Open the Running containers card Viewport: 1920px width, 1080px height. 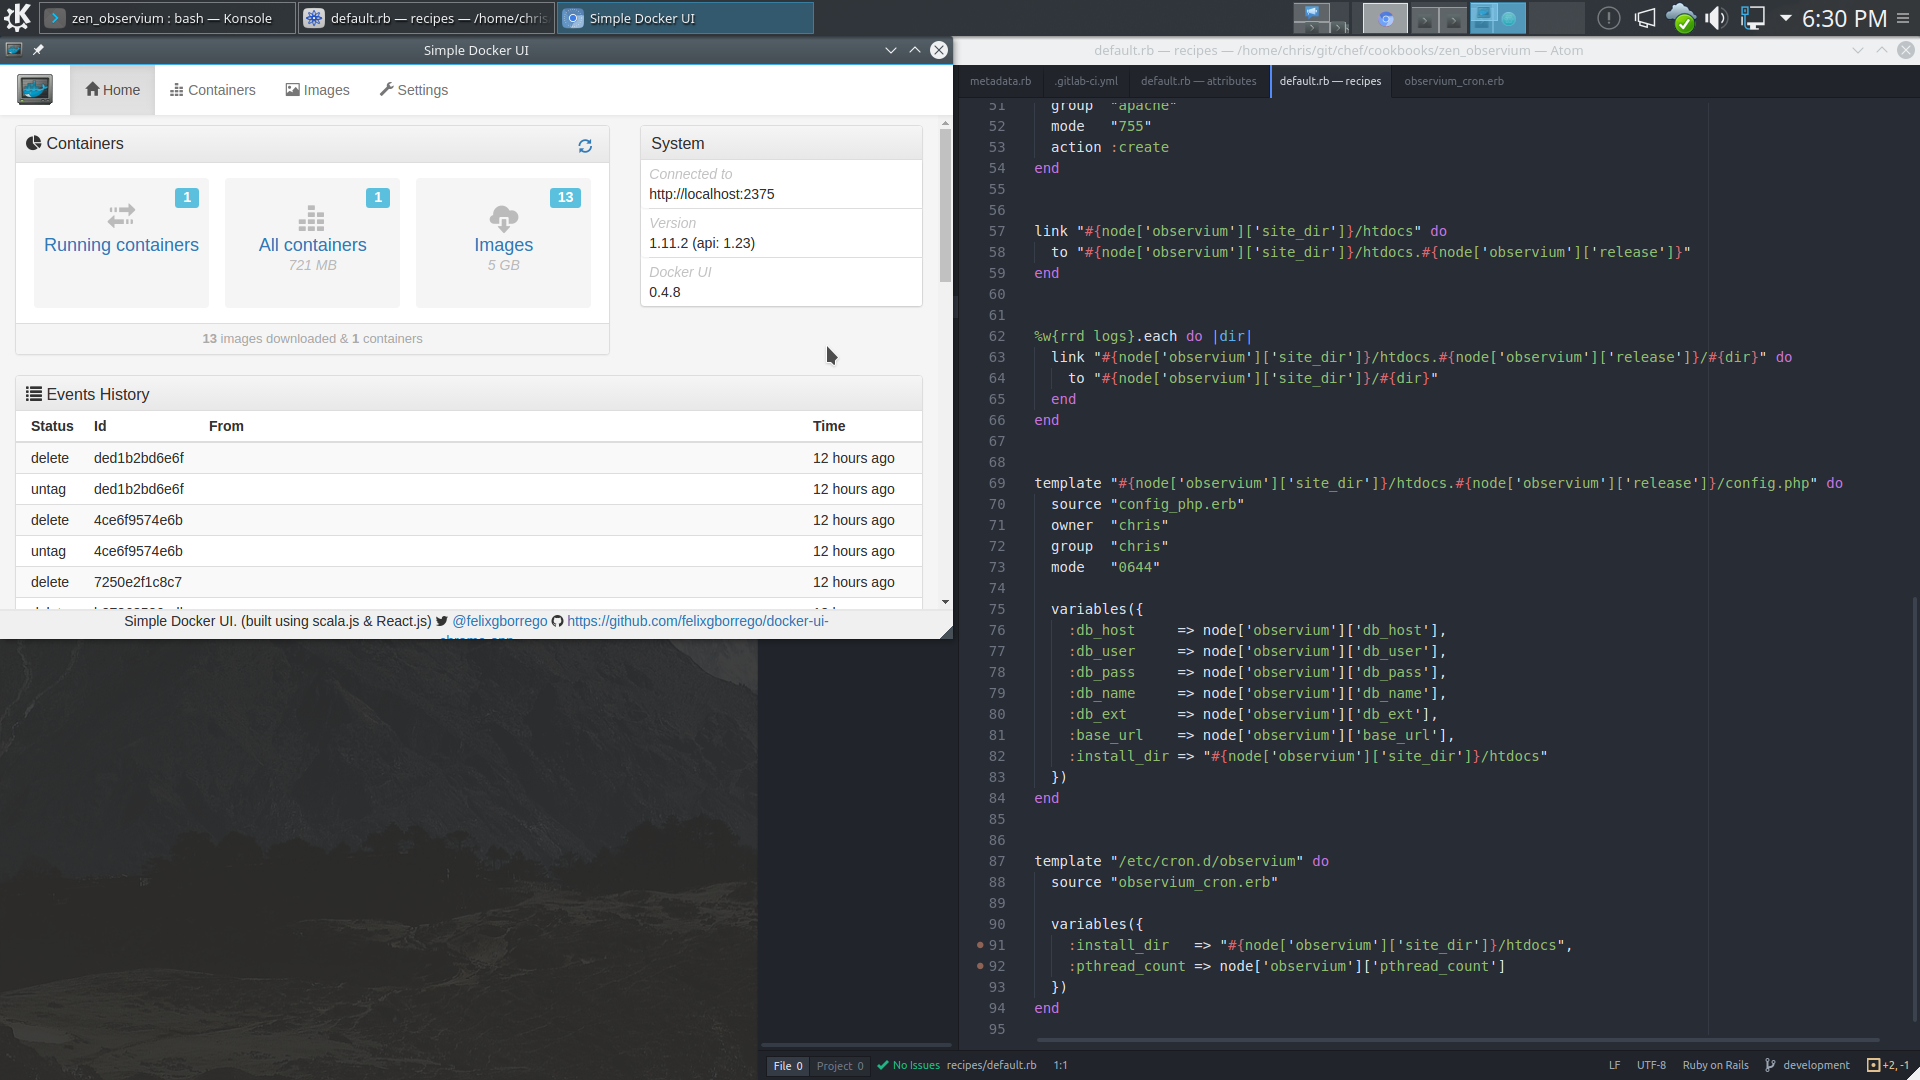click(121, 242)
